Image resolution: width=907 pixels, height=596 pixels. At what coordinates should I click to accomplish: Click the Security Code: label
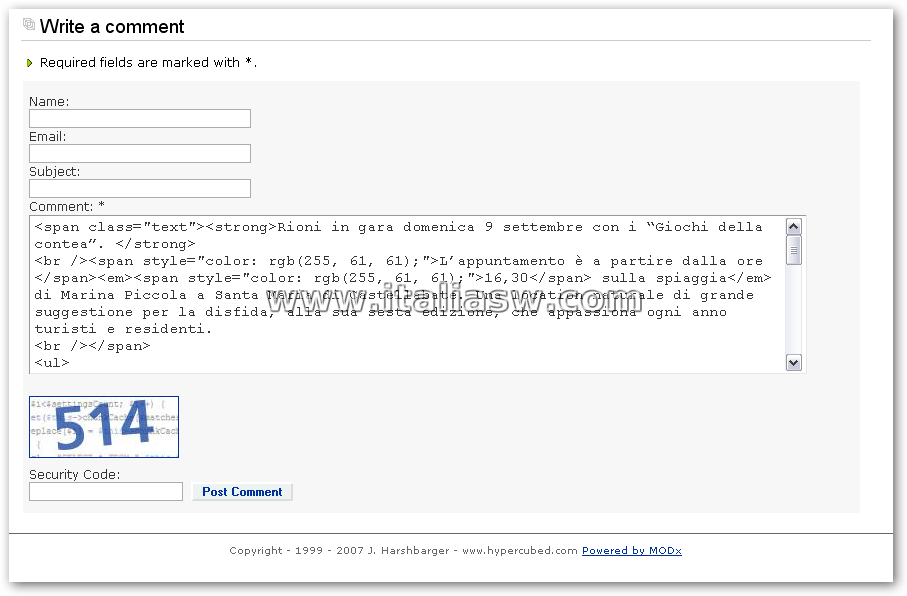coord(75,474)
